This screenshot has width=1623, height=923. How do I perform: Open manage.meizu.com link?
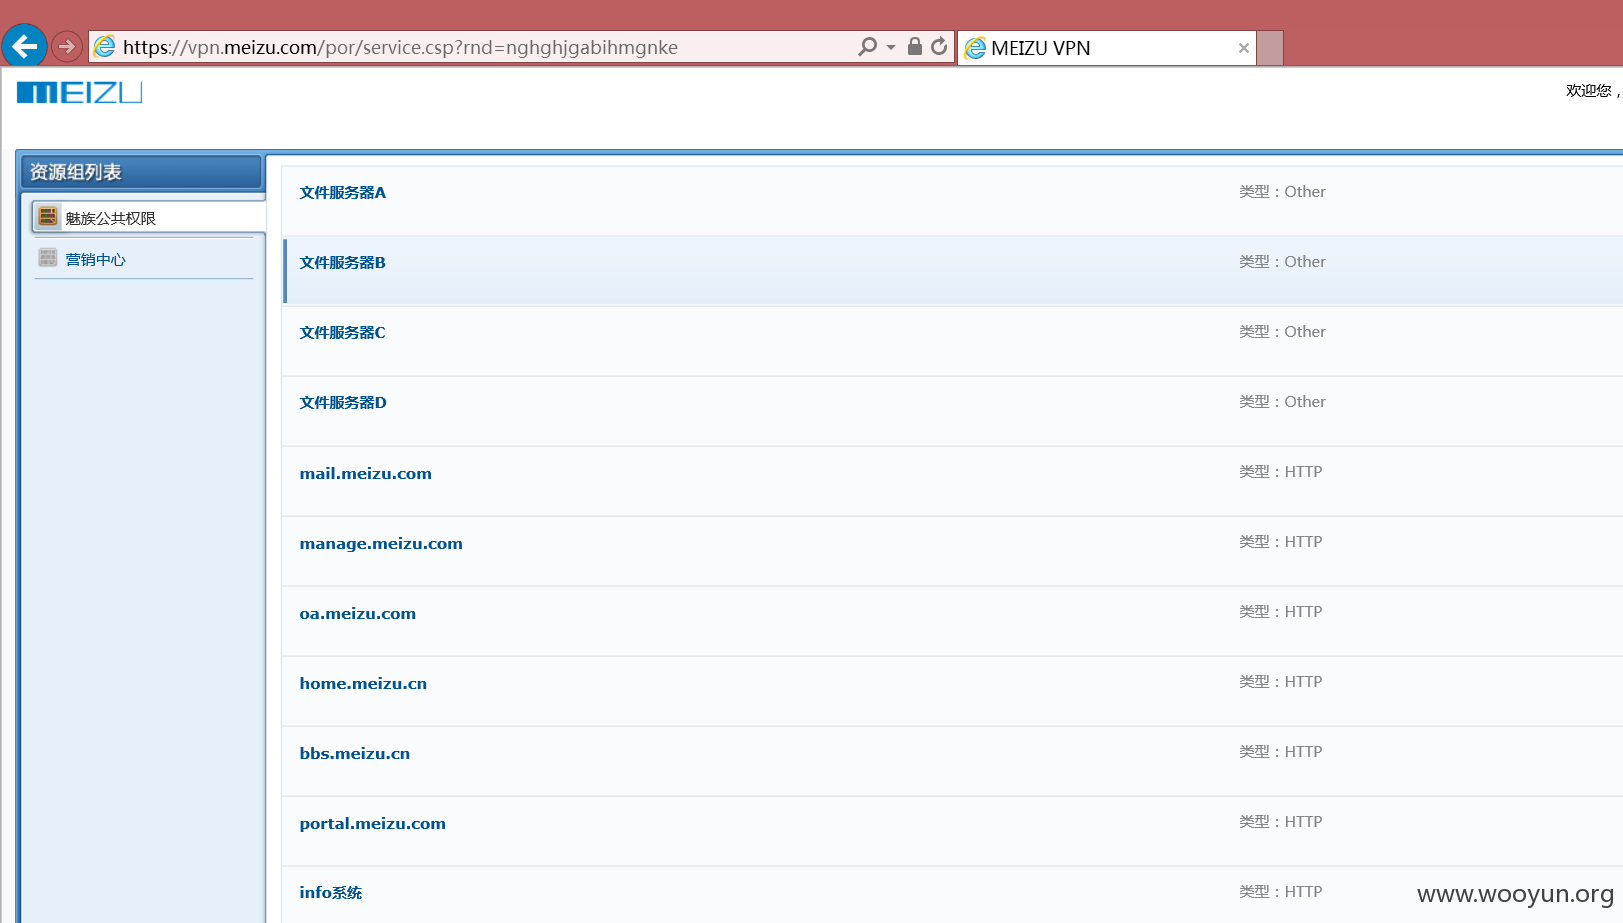(x=381, y=543)
